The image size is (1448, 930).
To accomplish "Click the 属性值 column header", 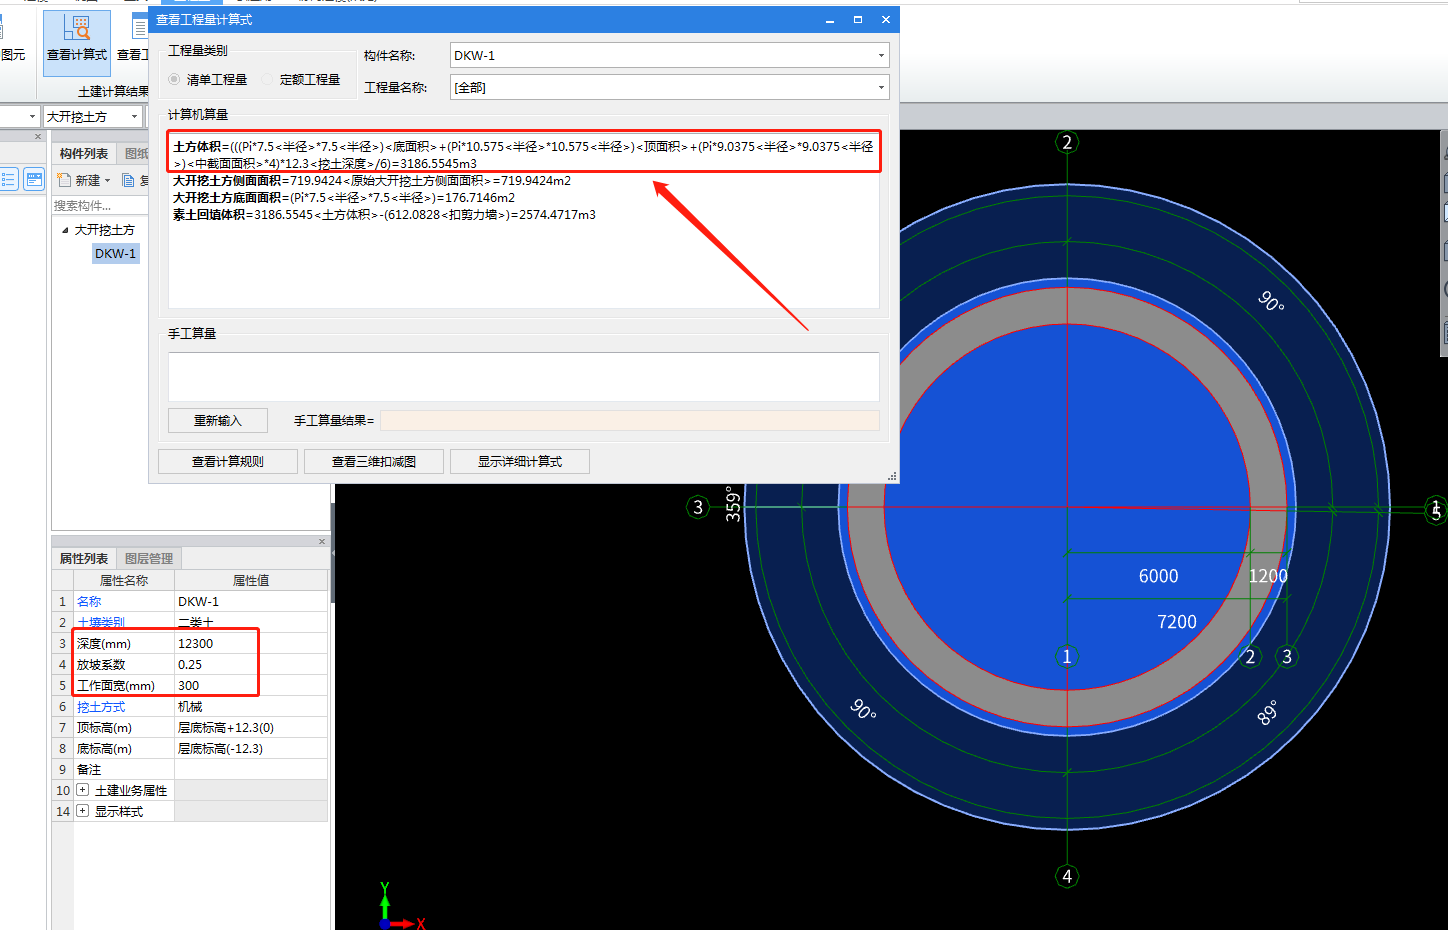I will coord(251,580).
